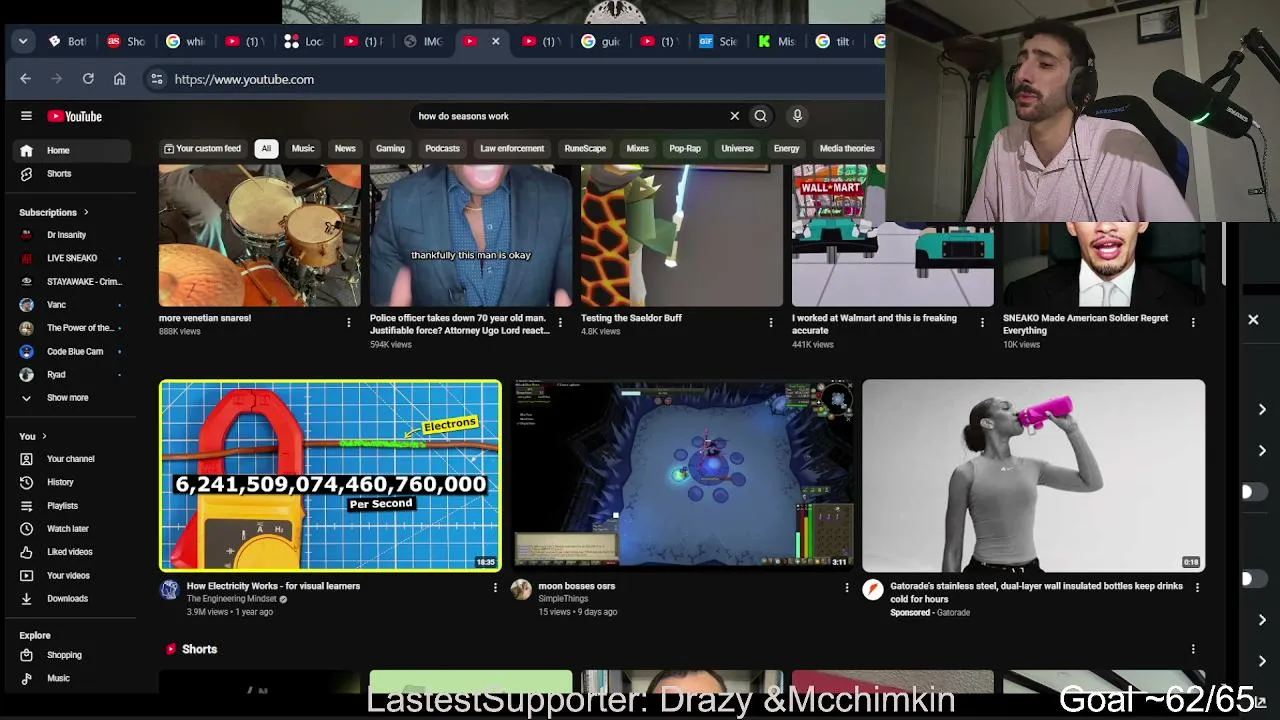Viewport: 1280px width, 720px height.
Task: Open the Gatorade ad thumbnail
Action: click(x=1034, y=475)
